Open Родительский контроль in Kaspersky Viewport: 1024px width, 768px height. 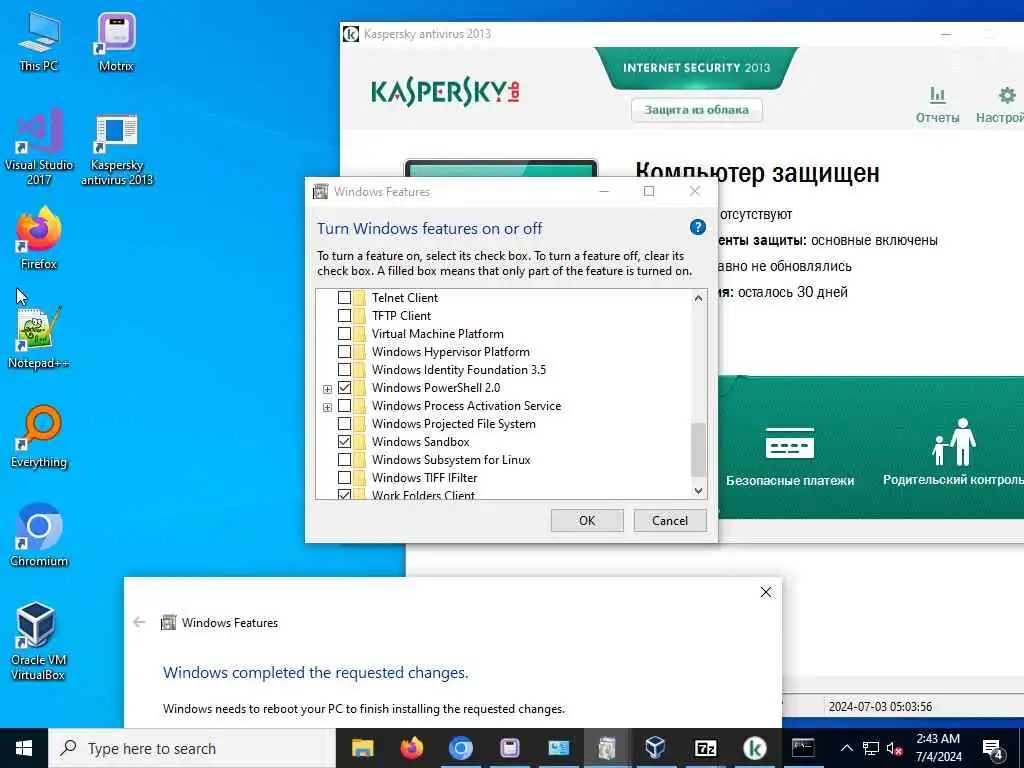[953, 452]
